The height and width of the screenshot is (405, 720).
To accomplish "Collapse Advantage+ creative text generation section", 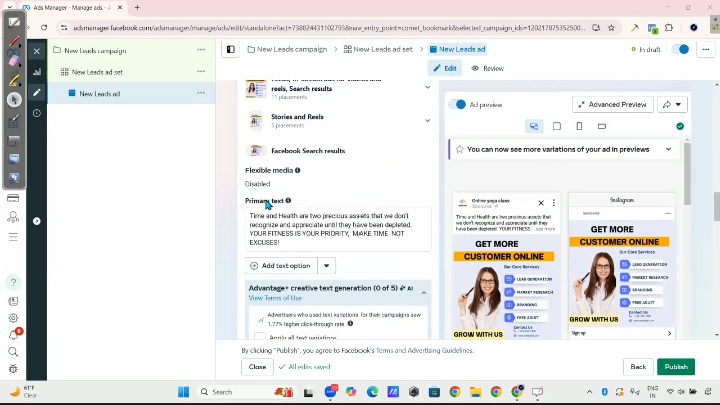I will [x=424, y=292].
